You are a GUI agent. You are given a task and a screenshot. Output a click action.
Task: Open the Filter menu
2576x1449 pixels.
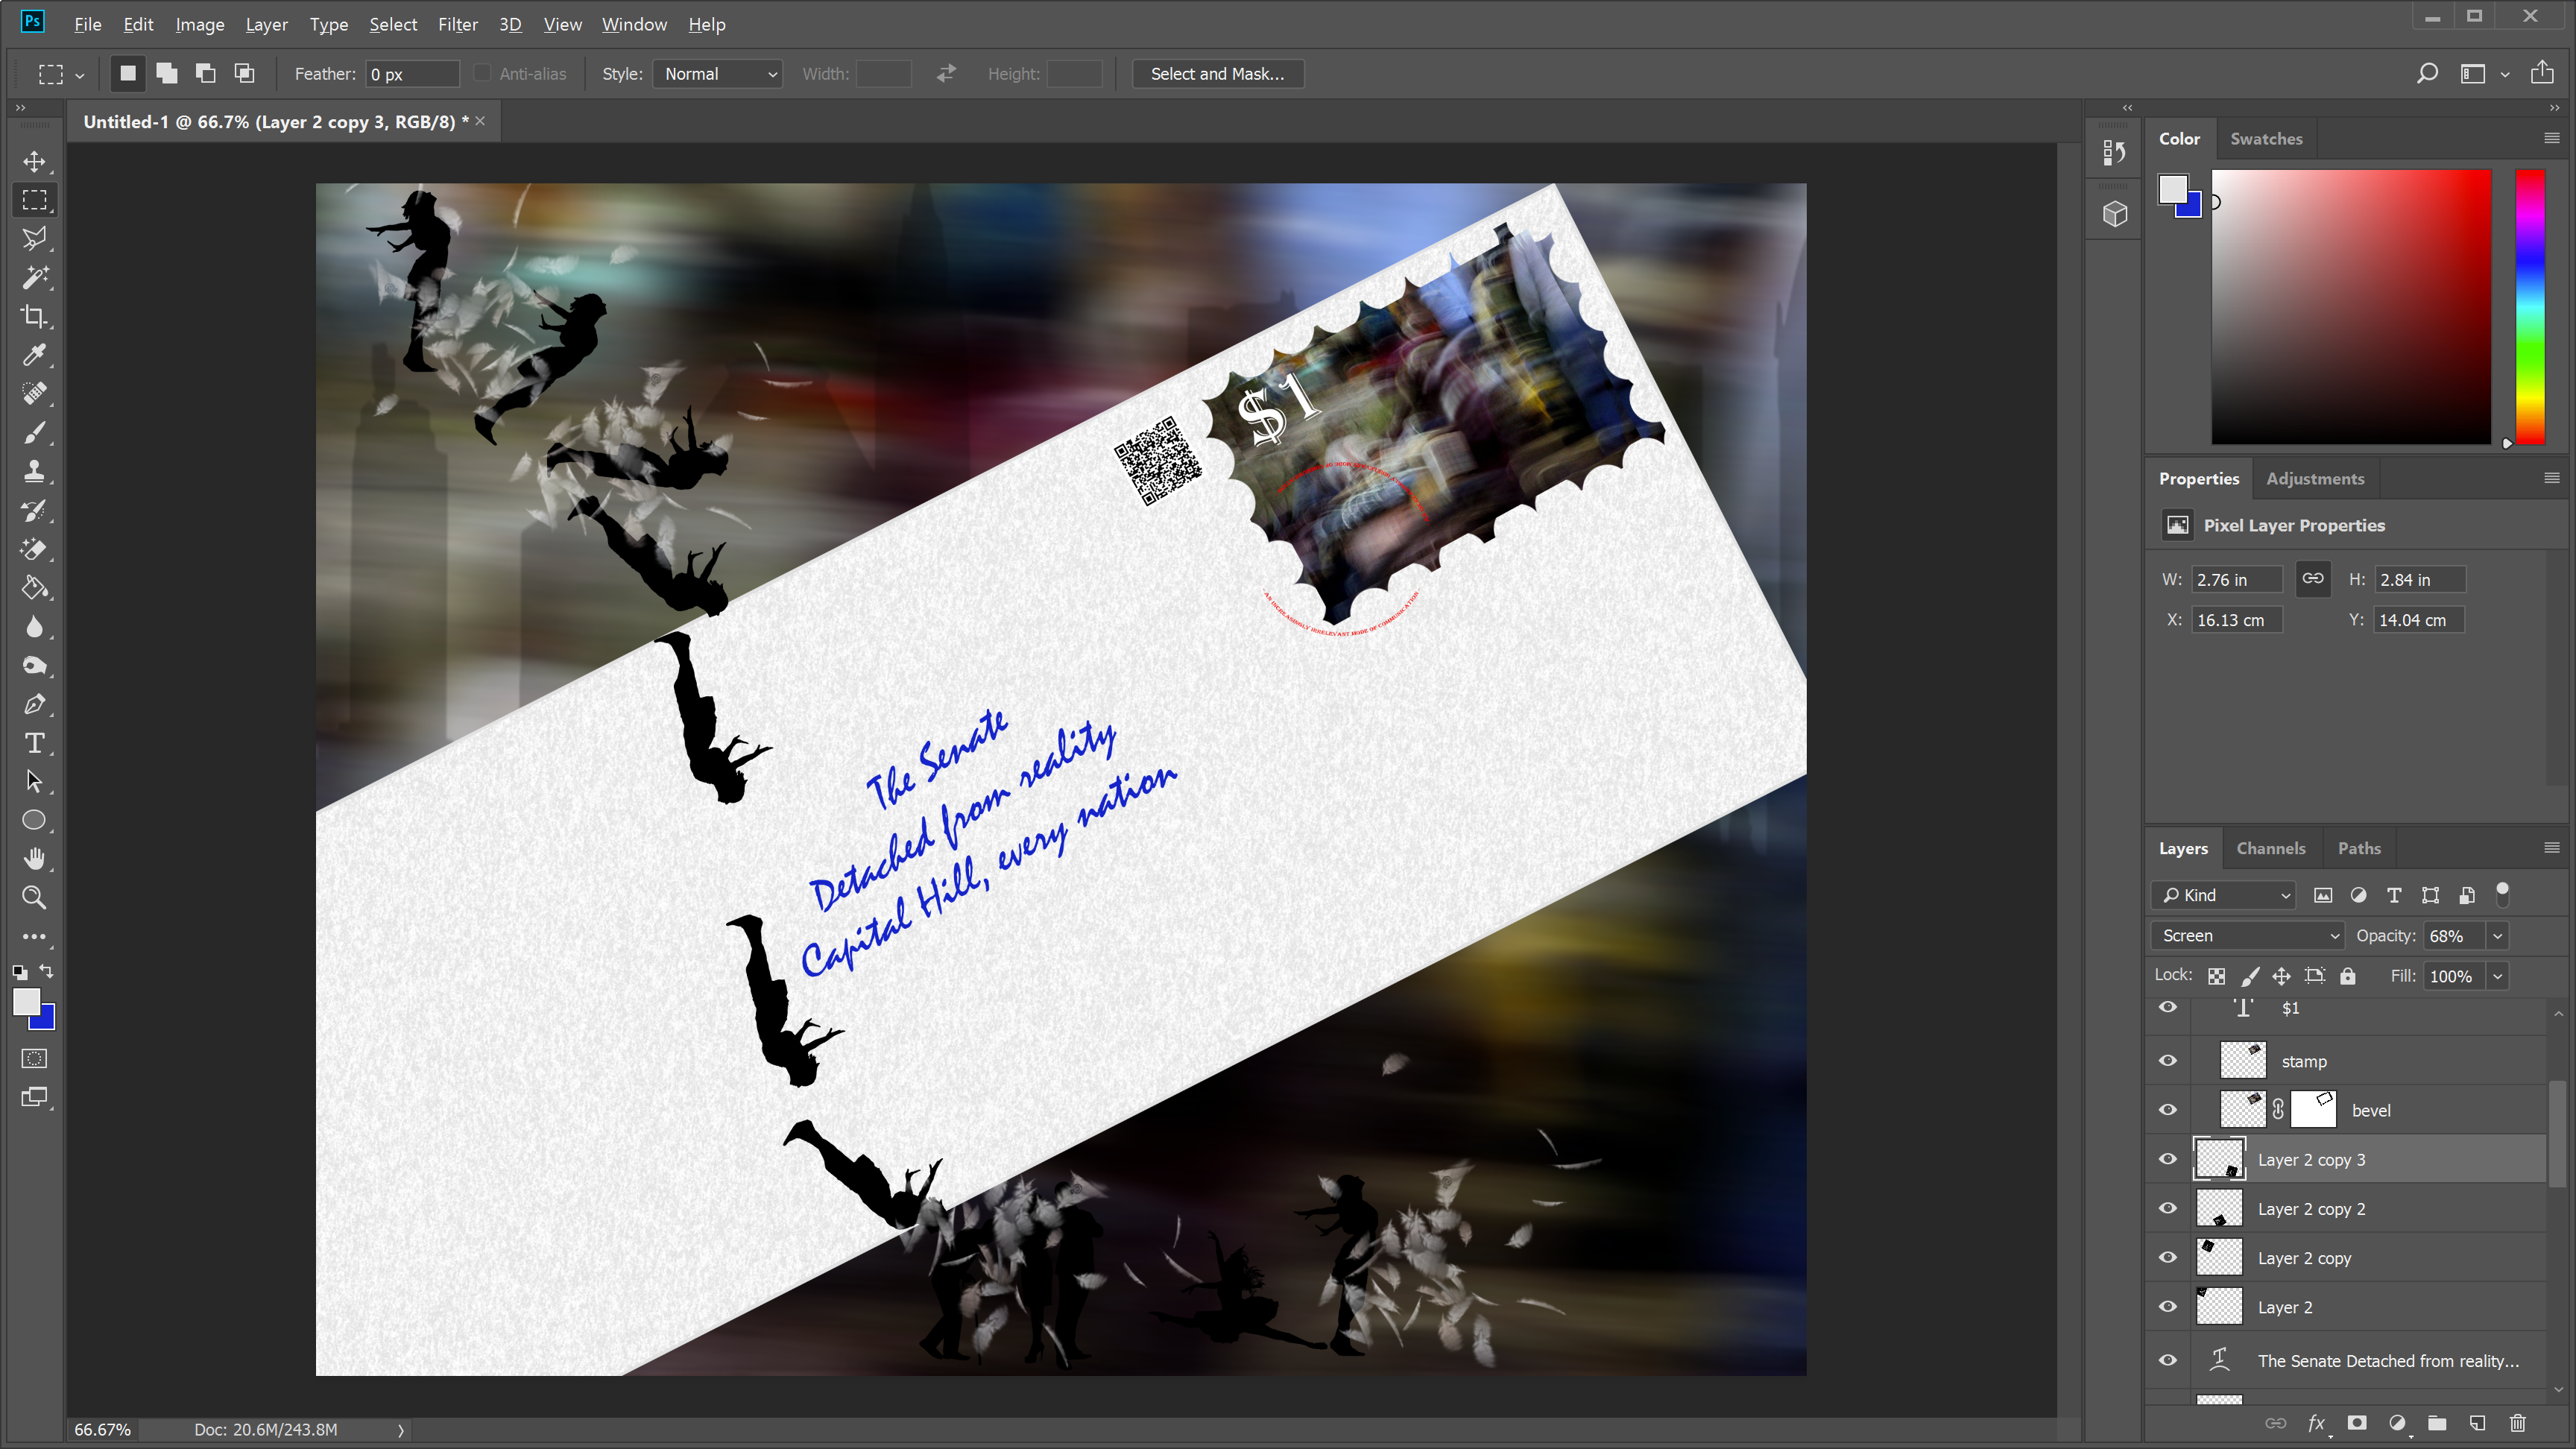point(457,24)
